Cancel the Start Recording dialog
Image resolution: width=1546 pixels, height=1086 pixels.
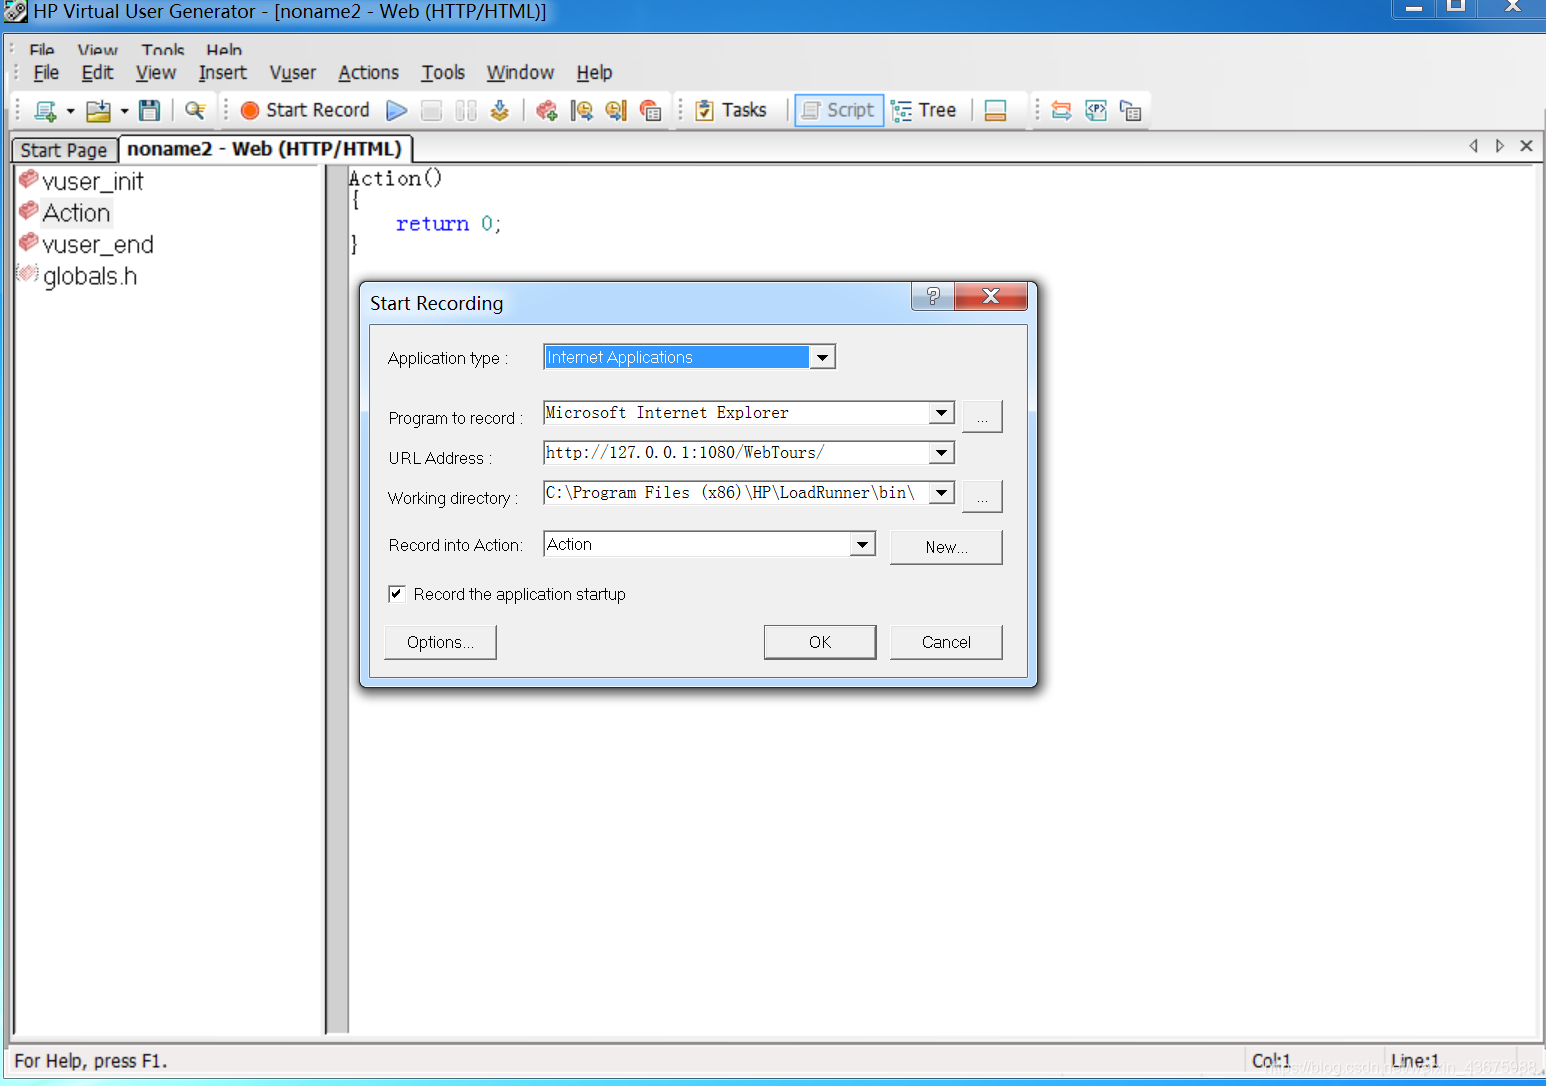946,642
